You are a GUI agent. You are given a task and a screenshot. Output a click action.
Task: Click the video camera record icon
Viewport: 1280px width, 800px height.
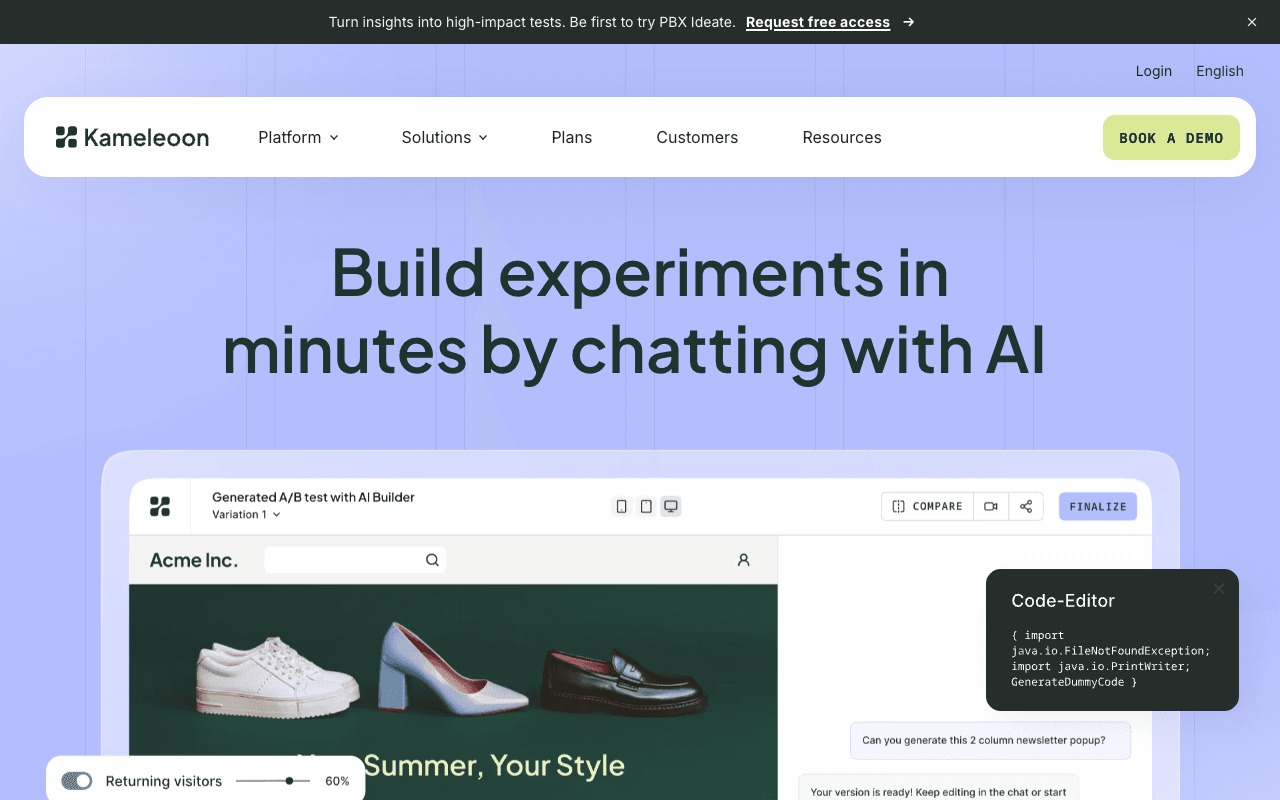point(991,507)
